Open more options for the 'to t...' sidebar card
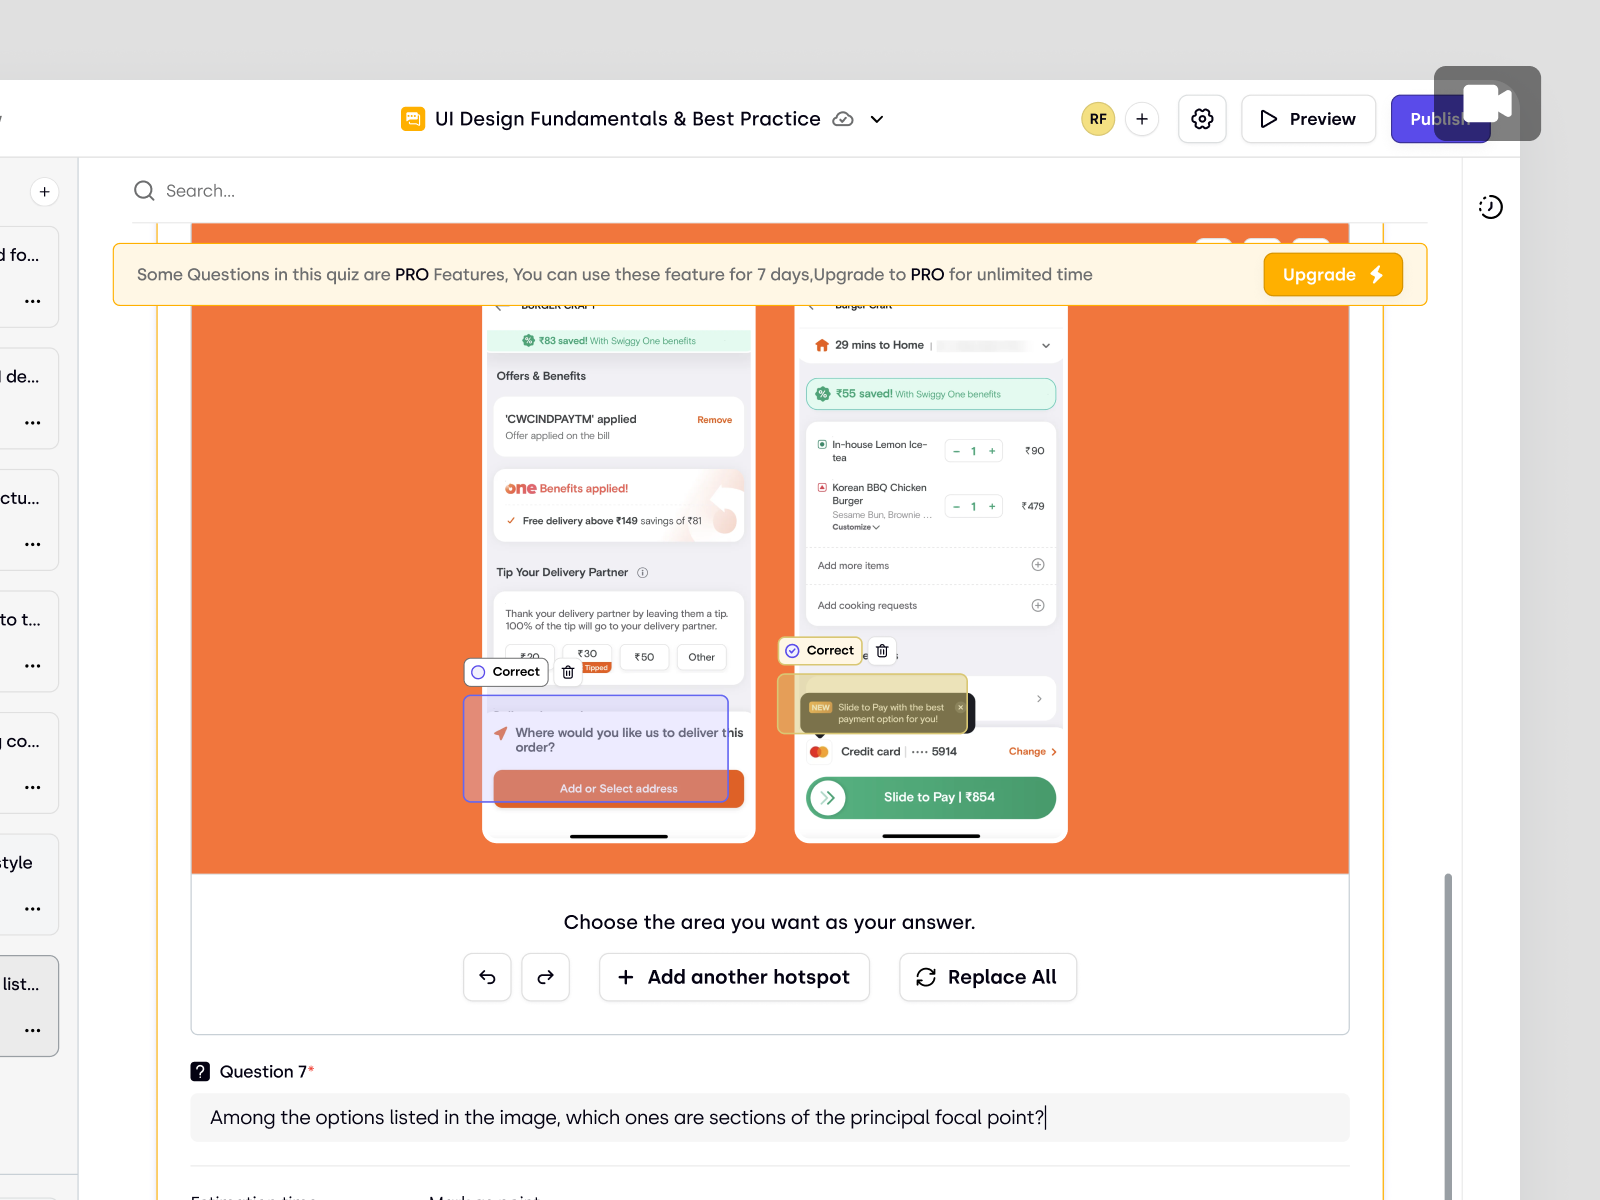 (33, 666)
